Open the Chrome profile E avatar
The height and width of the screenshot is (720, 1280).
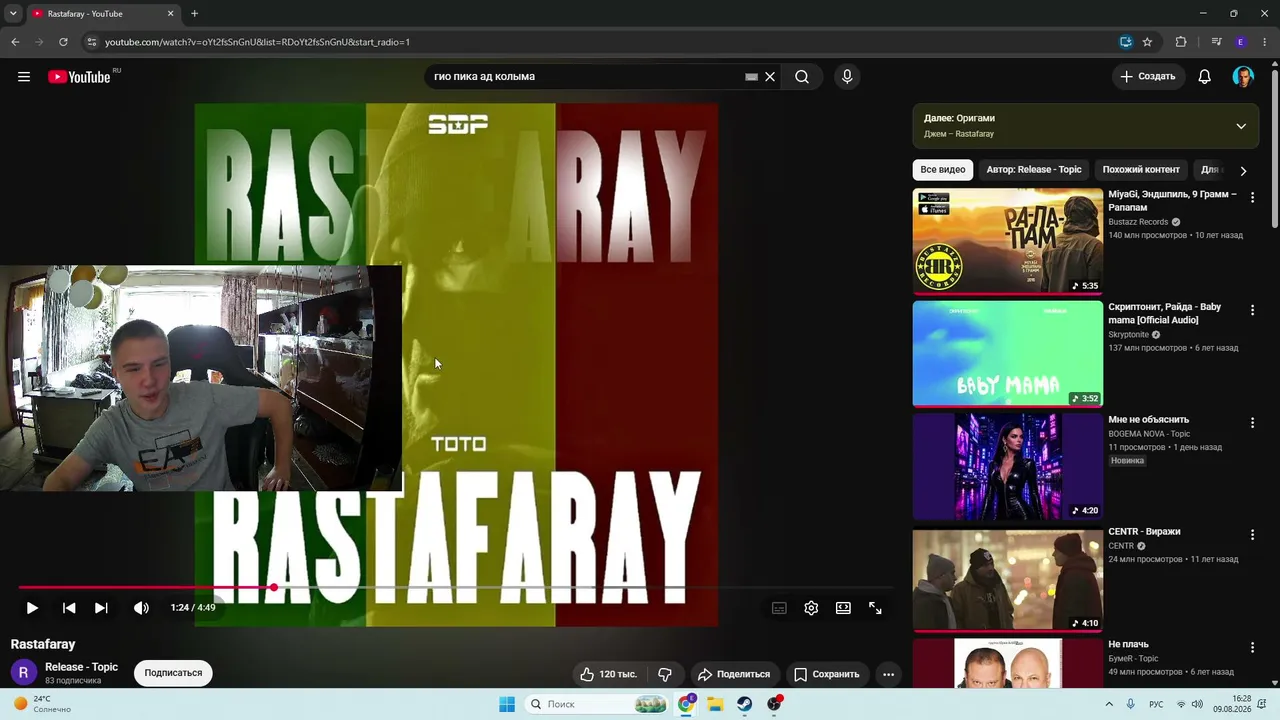click(x=1241, y=42)
